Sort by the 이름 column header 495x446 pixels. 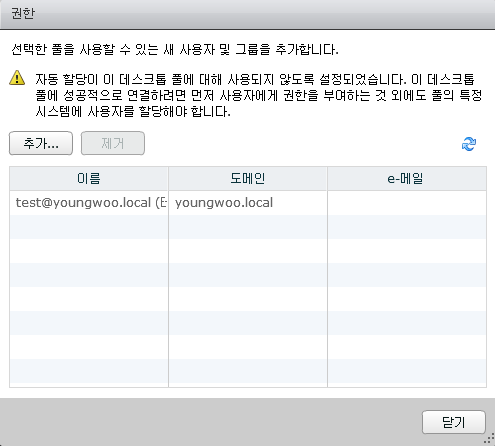89,179
